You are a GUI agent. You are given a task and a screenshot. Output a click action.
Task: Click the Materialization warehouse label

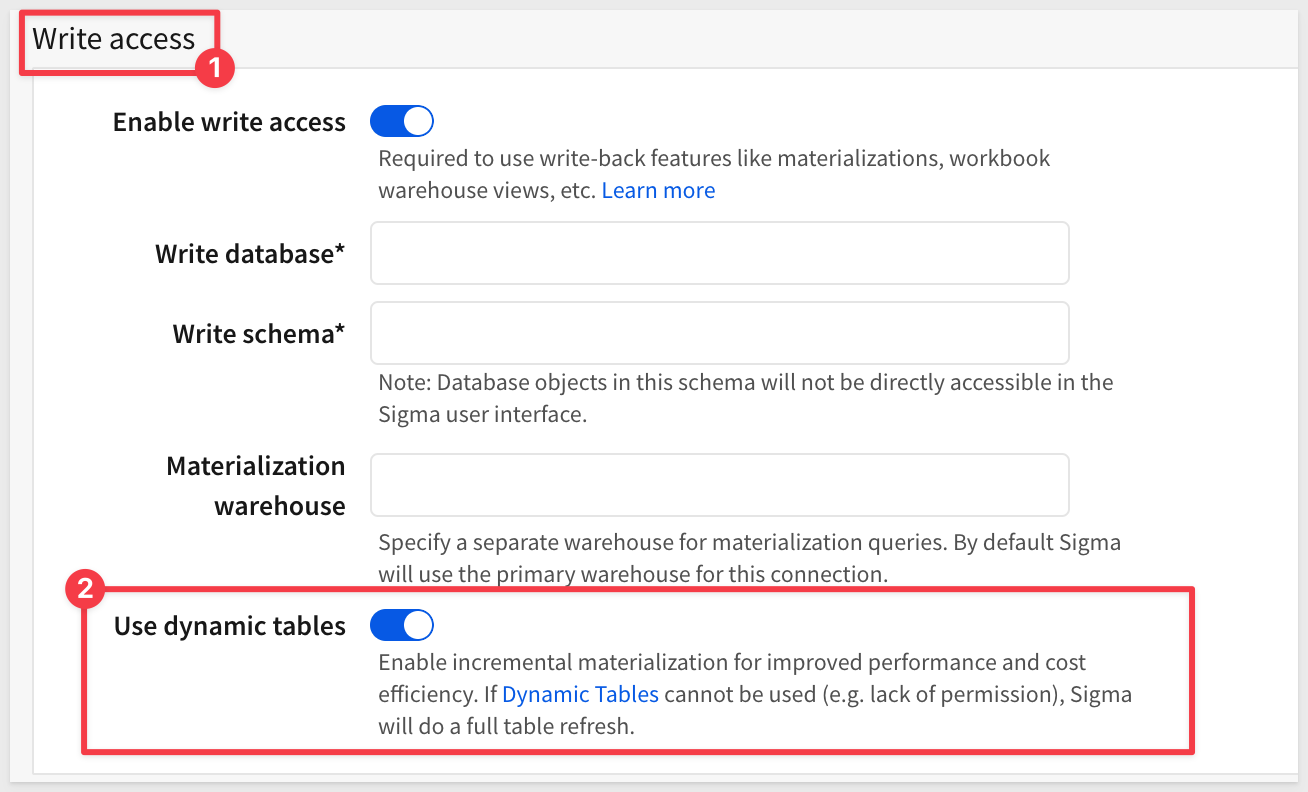256,486
